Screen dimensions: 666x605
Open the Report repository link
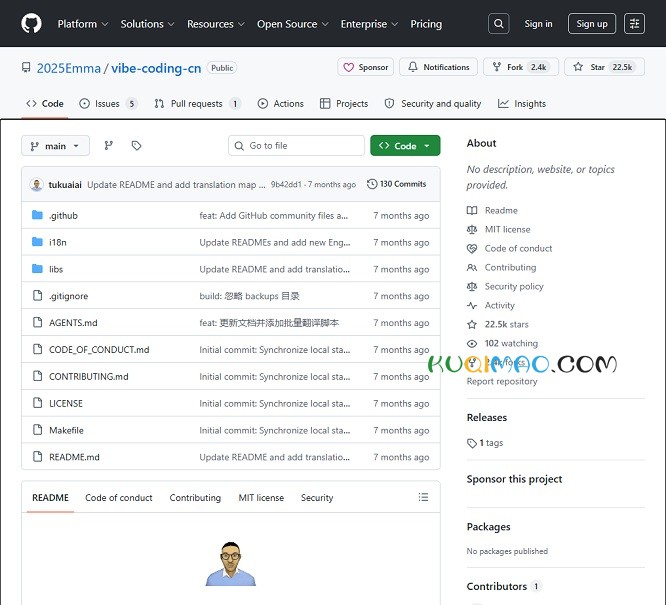[502, 382]
